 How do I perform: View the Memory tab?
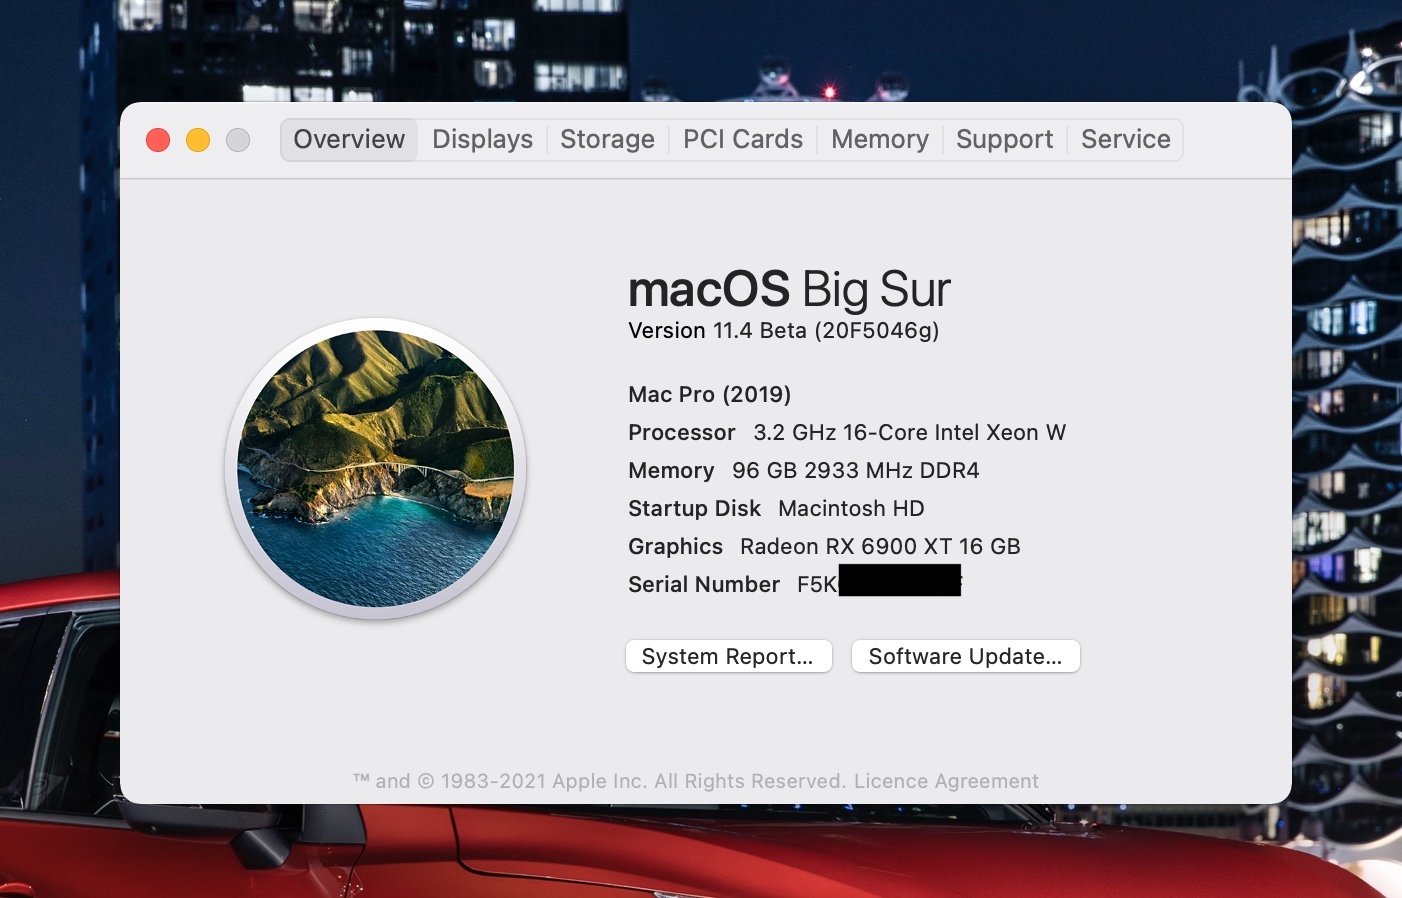click(880, 139)
